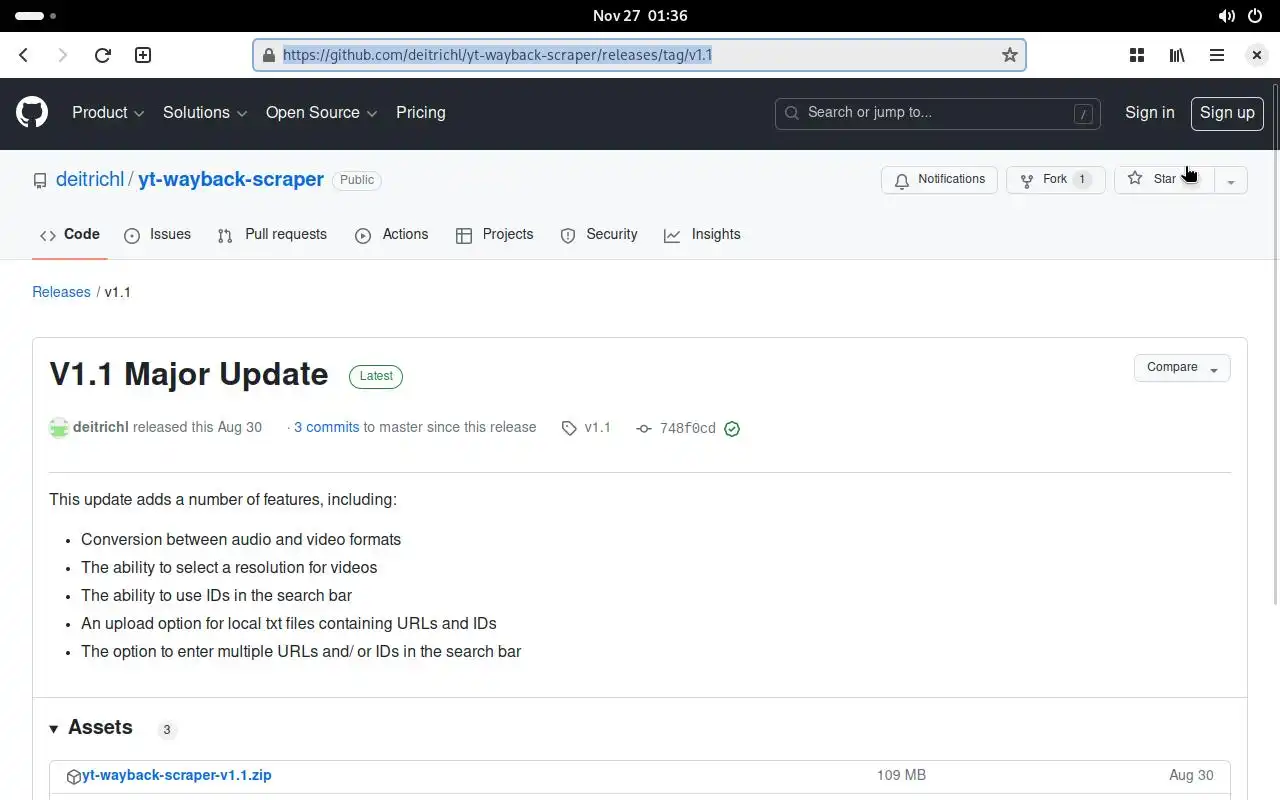Open the browser hamburger menu
Screen dimensions: 1280x800
click(x=1217, y=55)
